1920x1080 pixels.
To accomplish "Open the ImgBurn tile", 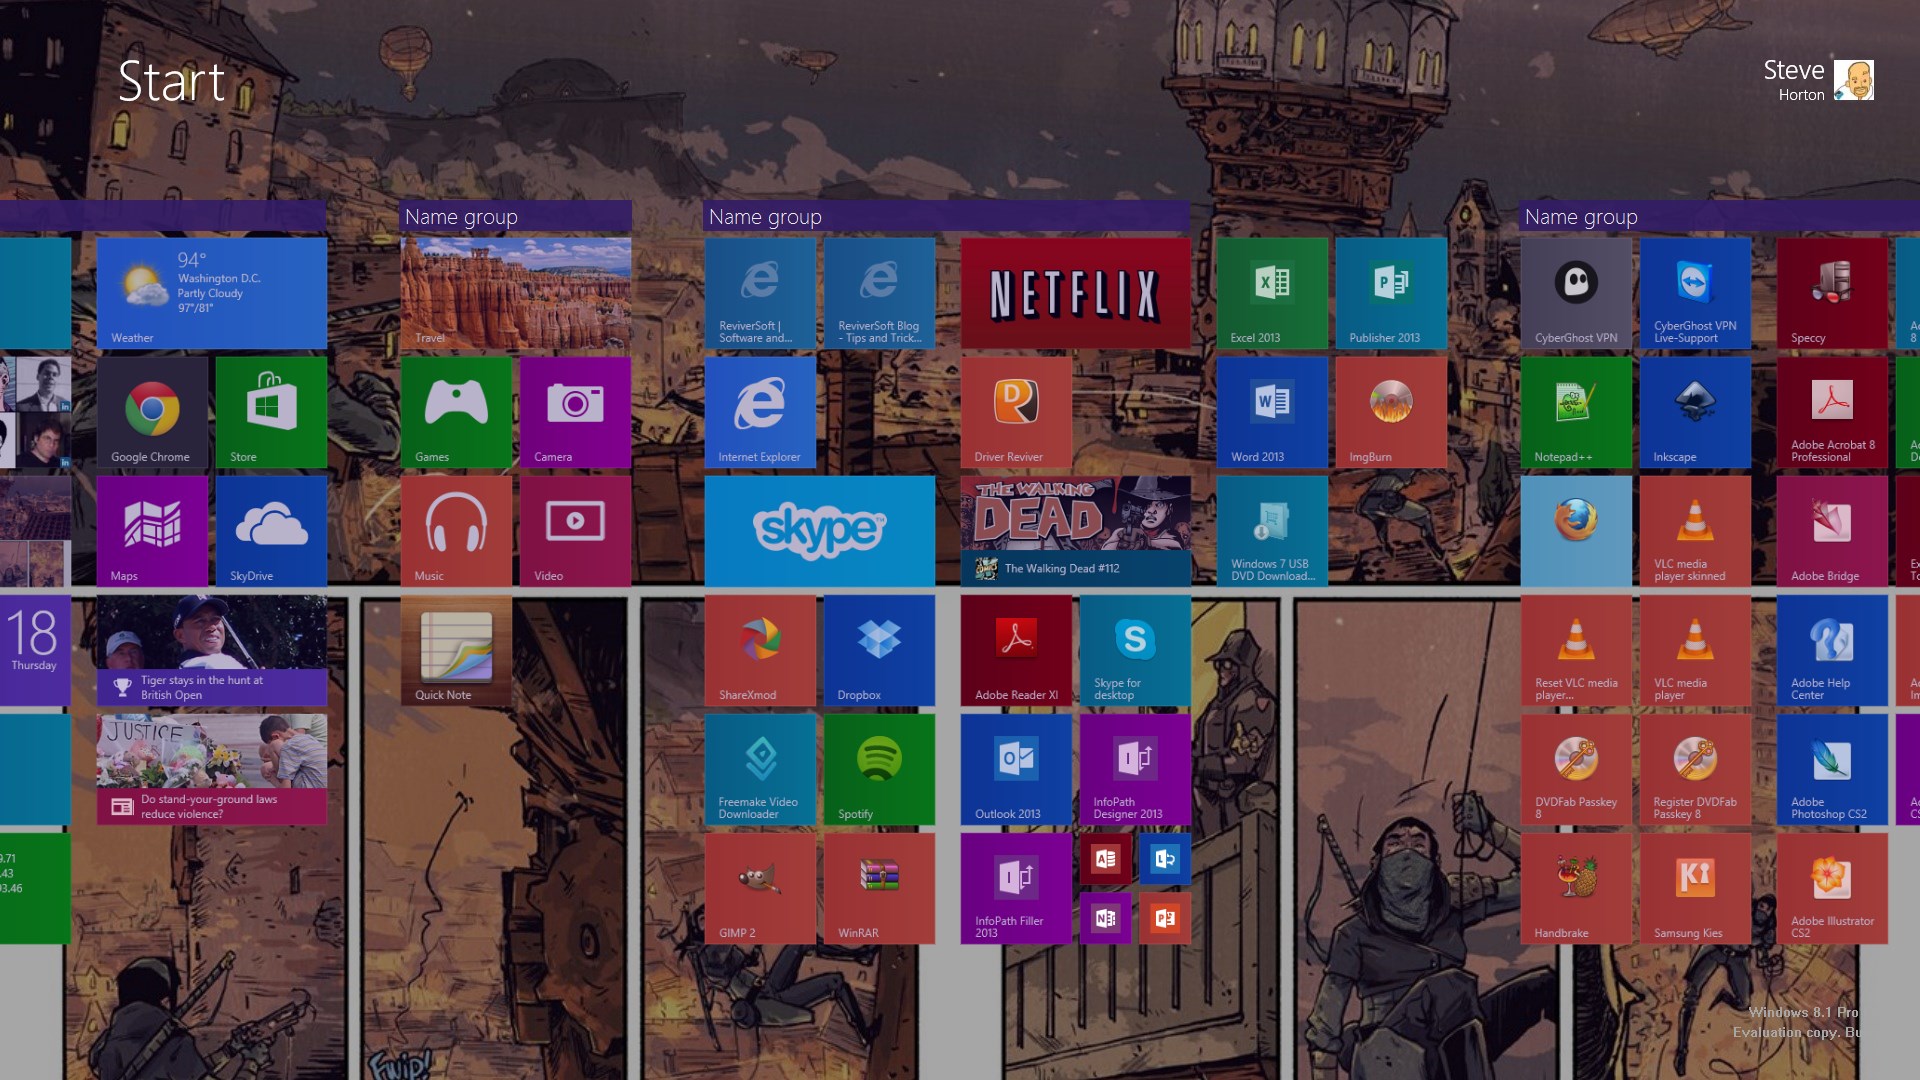I will coord(1391,412).
